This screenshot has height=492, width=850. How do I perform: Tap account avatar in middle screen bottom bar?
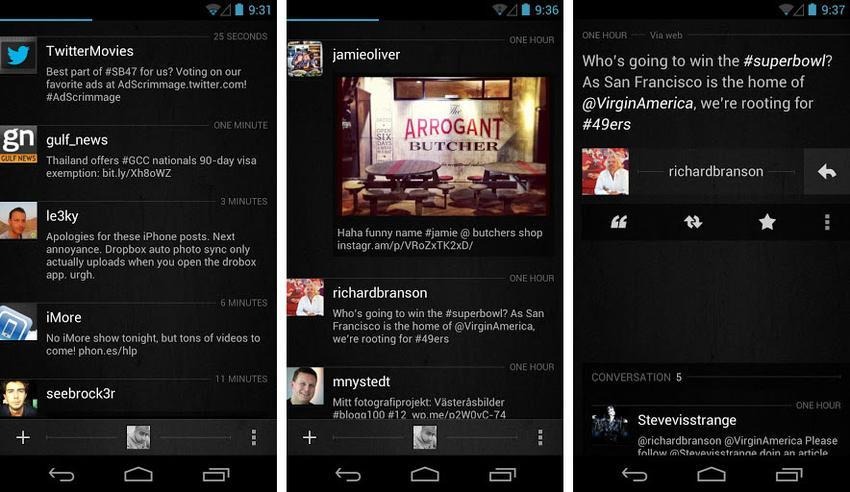click(x=424, y=437)
